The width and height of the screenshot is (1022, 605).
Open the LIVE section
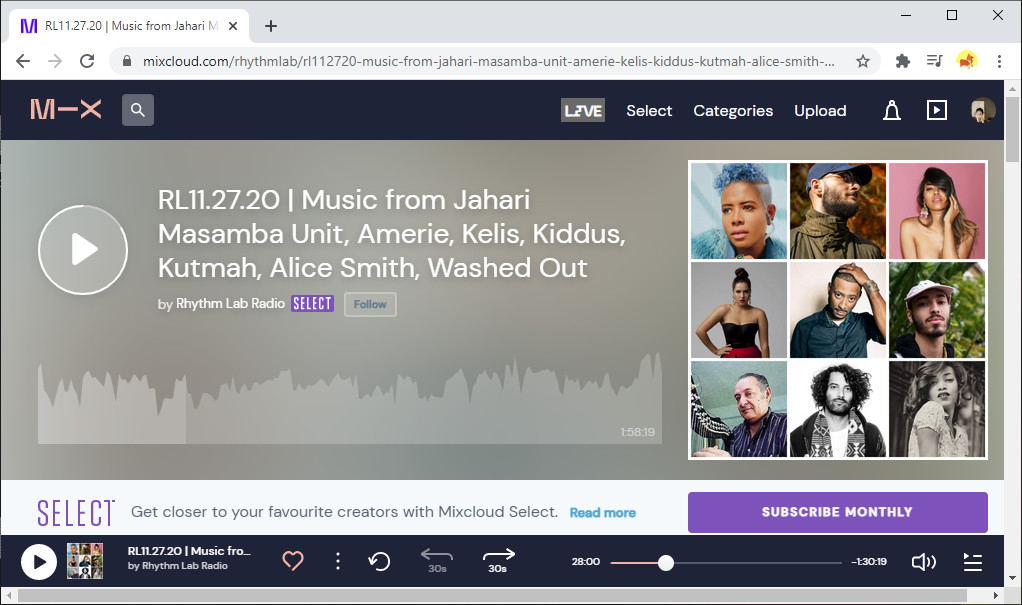click(x=583, y=110)
